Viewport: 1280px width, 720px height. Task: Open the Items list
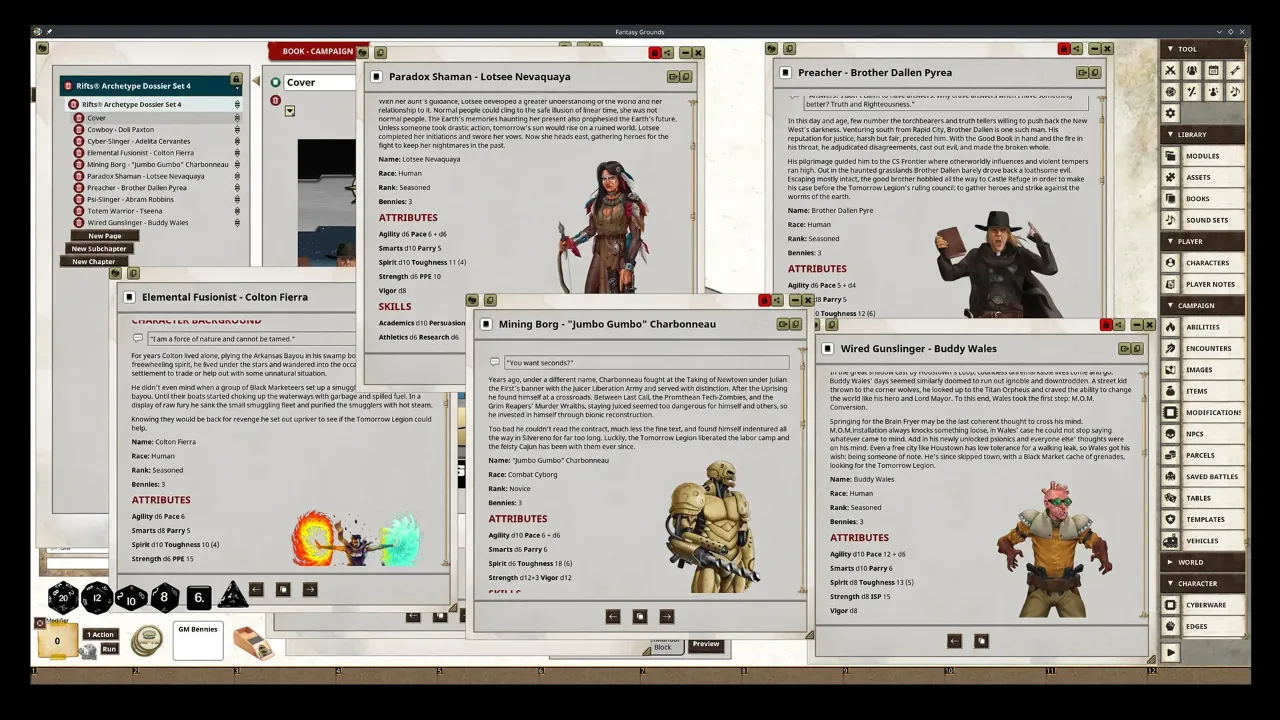tap(1203, 391)
